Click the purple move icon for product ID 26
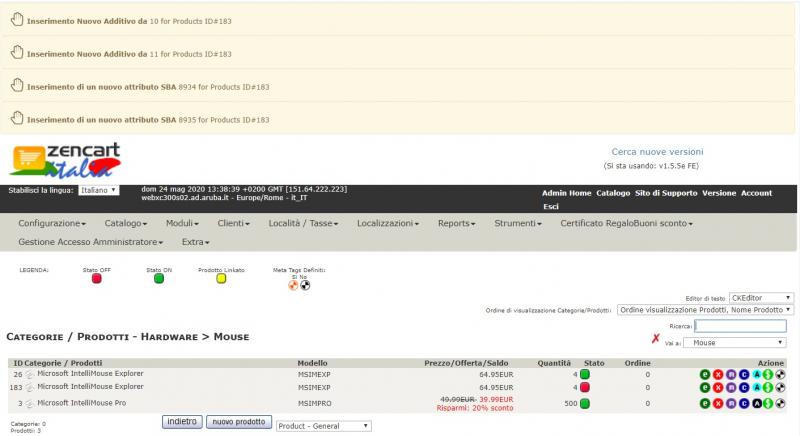Viewport: 800px width, 436px height. click(731, 374)
